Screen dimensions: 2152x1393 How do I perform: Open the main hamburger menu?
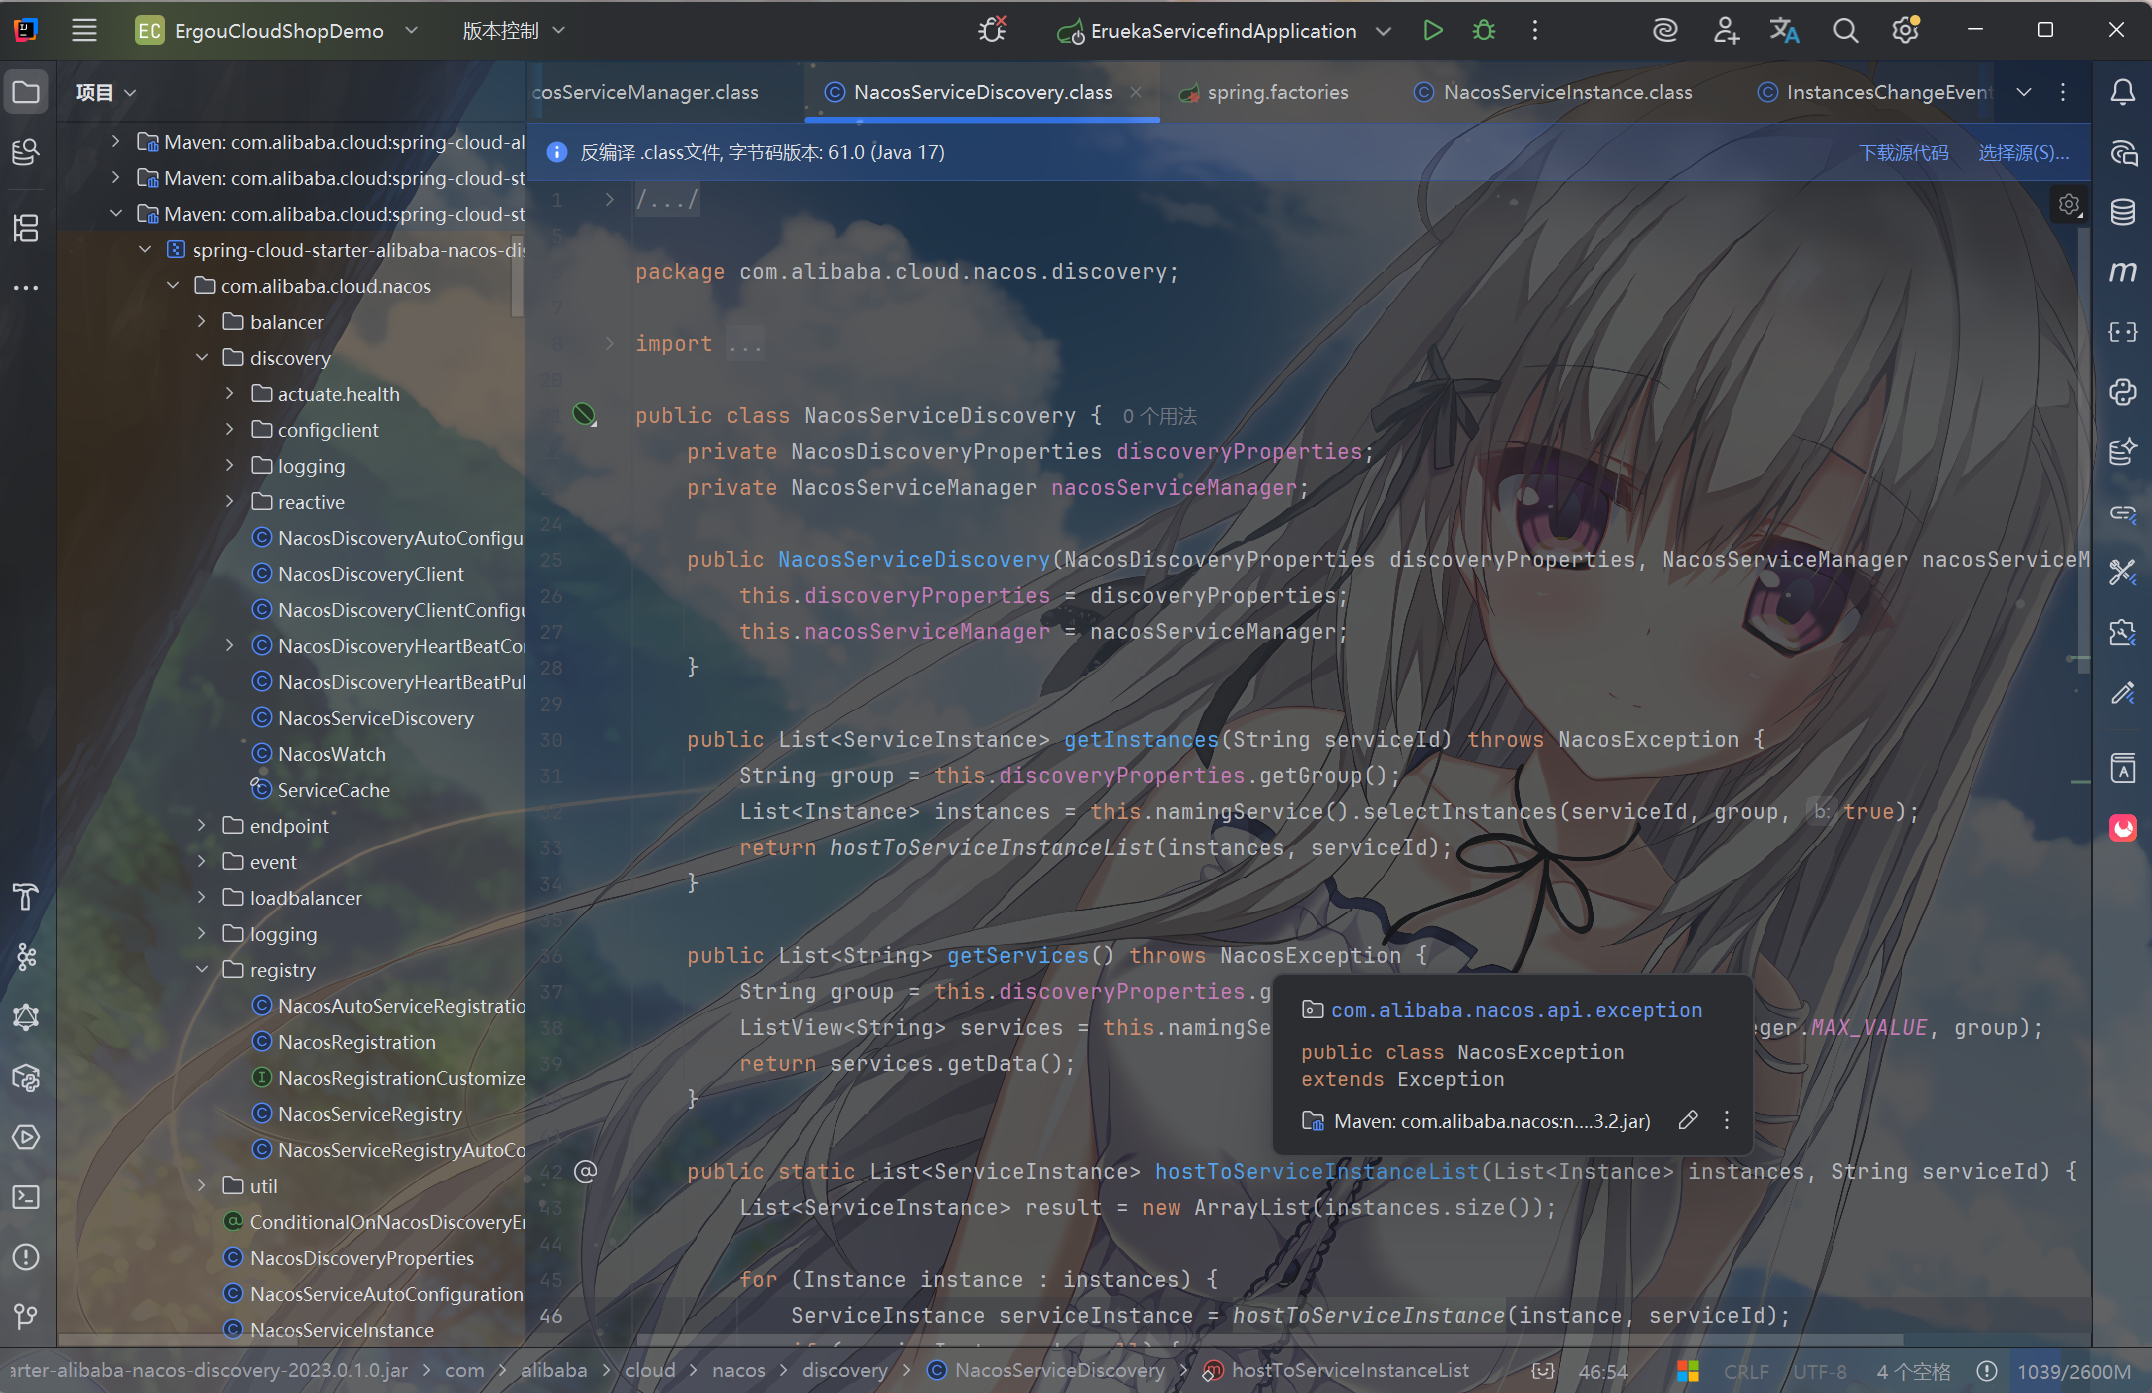(84, 31)
